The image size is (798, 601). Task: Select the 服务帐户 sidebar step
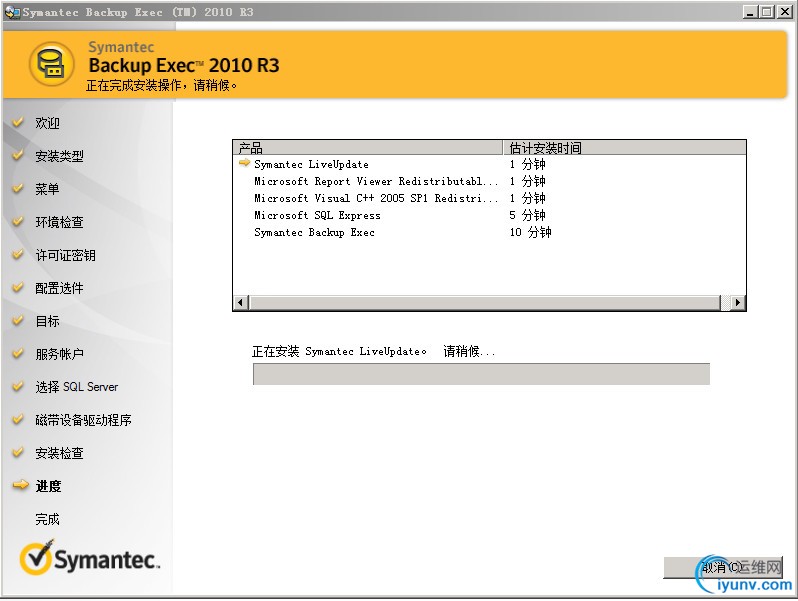(59, 354)
